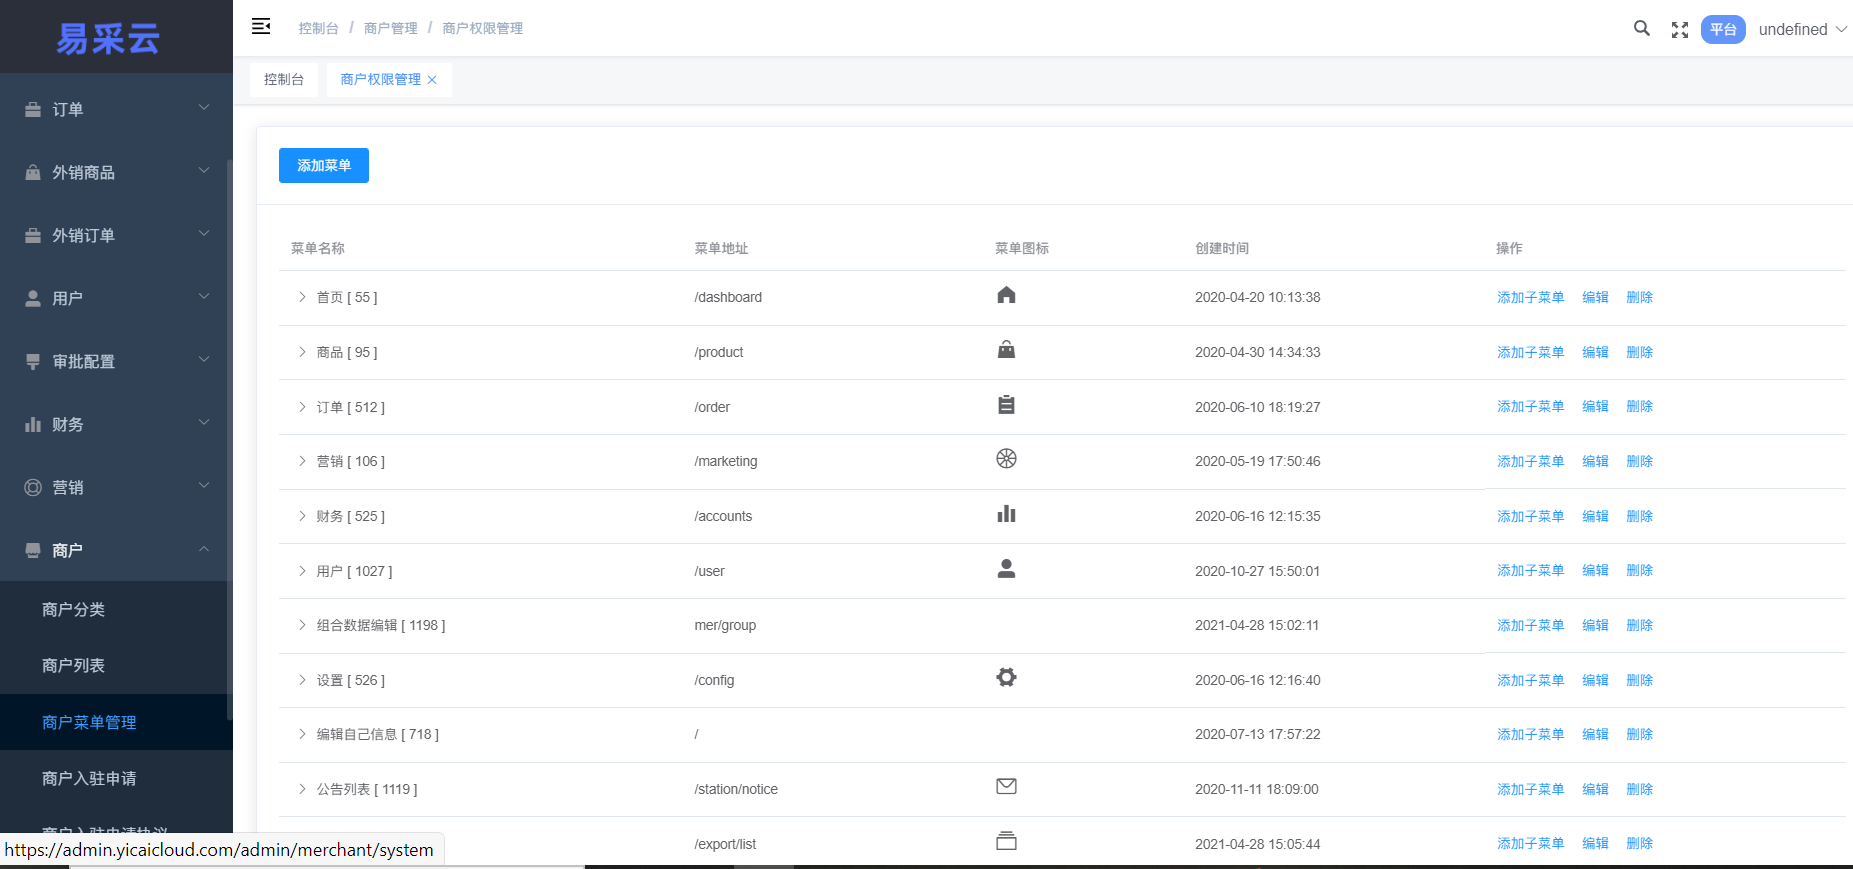Click the clipboard icon in the 订单 row

click(1006, 405)
